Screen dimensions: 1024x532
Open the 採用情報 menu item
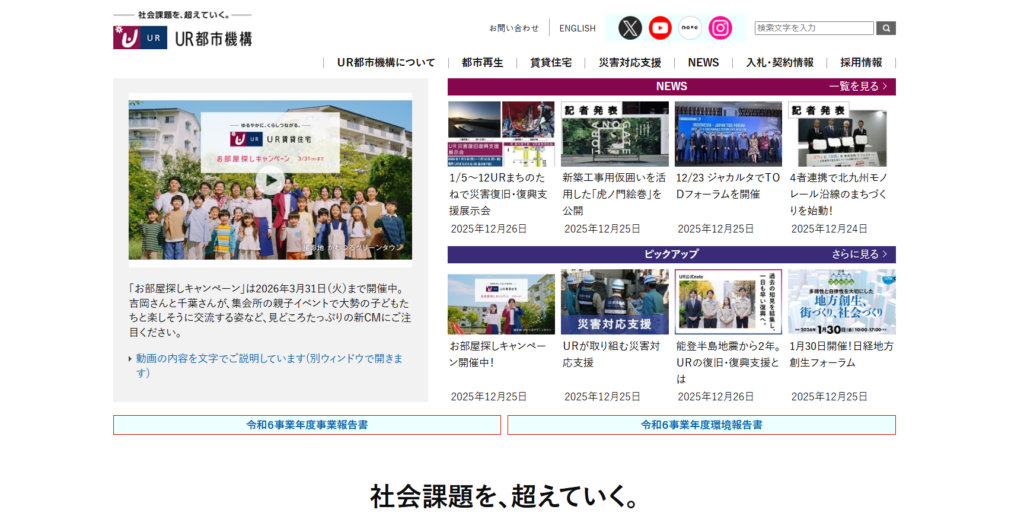[x=861, y=62]
